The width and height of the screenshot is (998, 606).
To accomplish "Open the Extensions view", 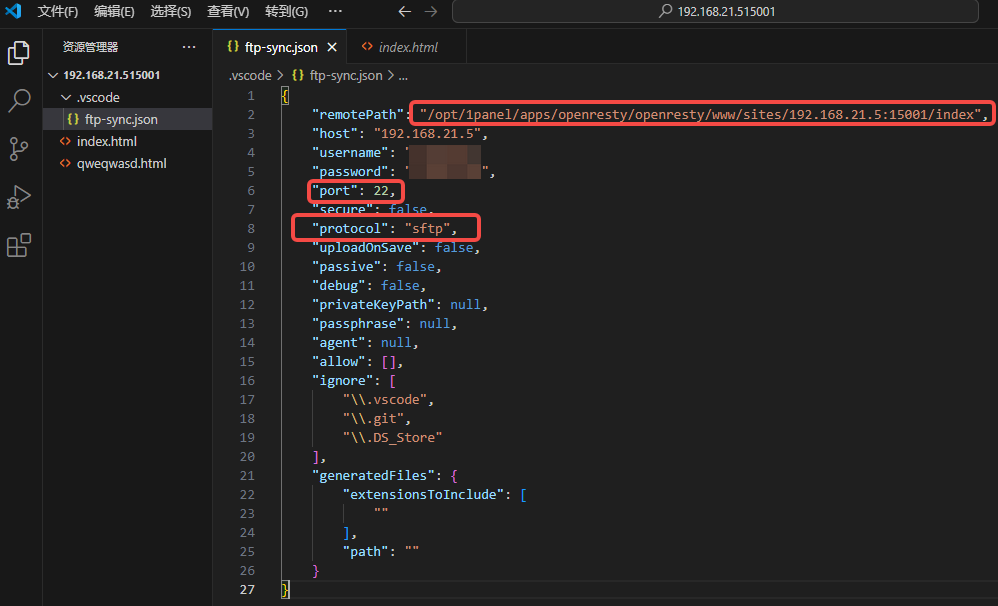I will click(x=19, y=245).
